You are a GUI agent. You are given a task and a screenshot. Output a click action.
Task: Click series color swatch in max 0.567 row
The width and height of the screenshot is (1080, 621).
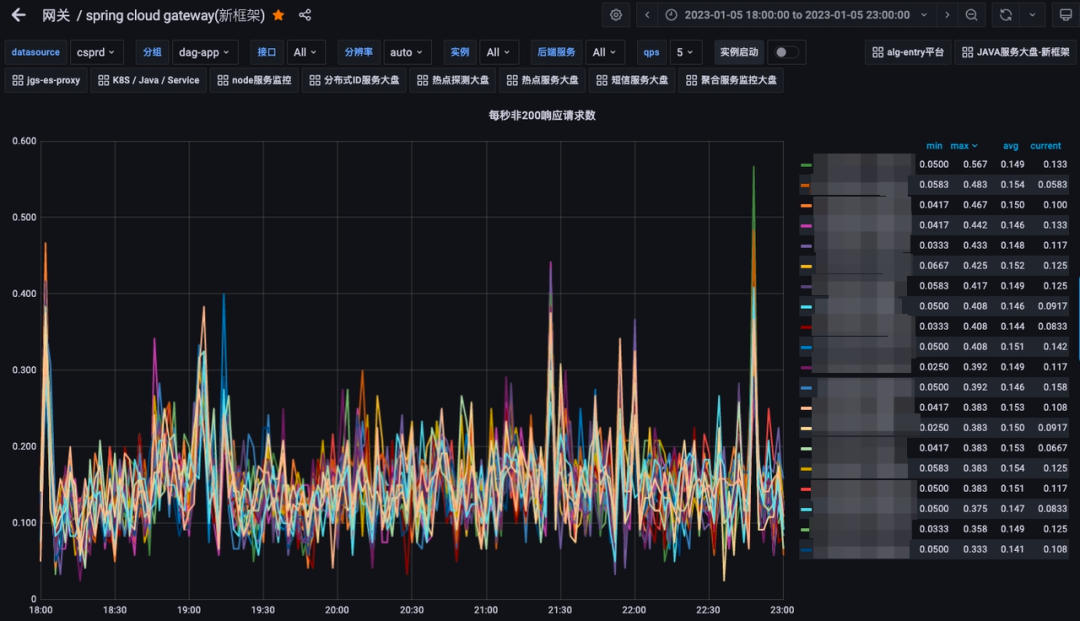[x=806, y=165]
